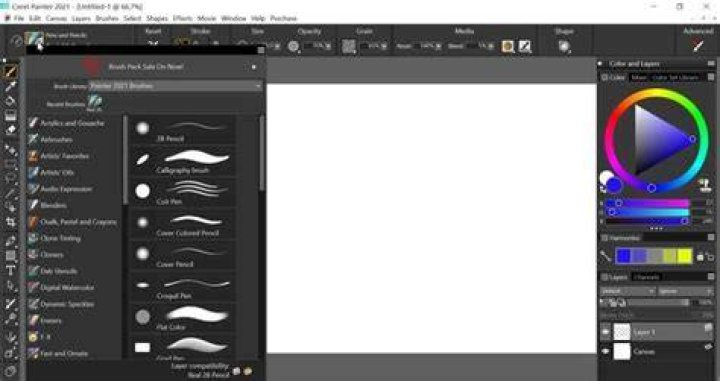Open the layer composite depth dropdown
720x381 pixels.
685,291
